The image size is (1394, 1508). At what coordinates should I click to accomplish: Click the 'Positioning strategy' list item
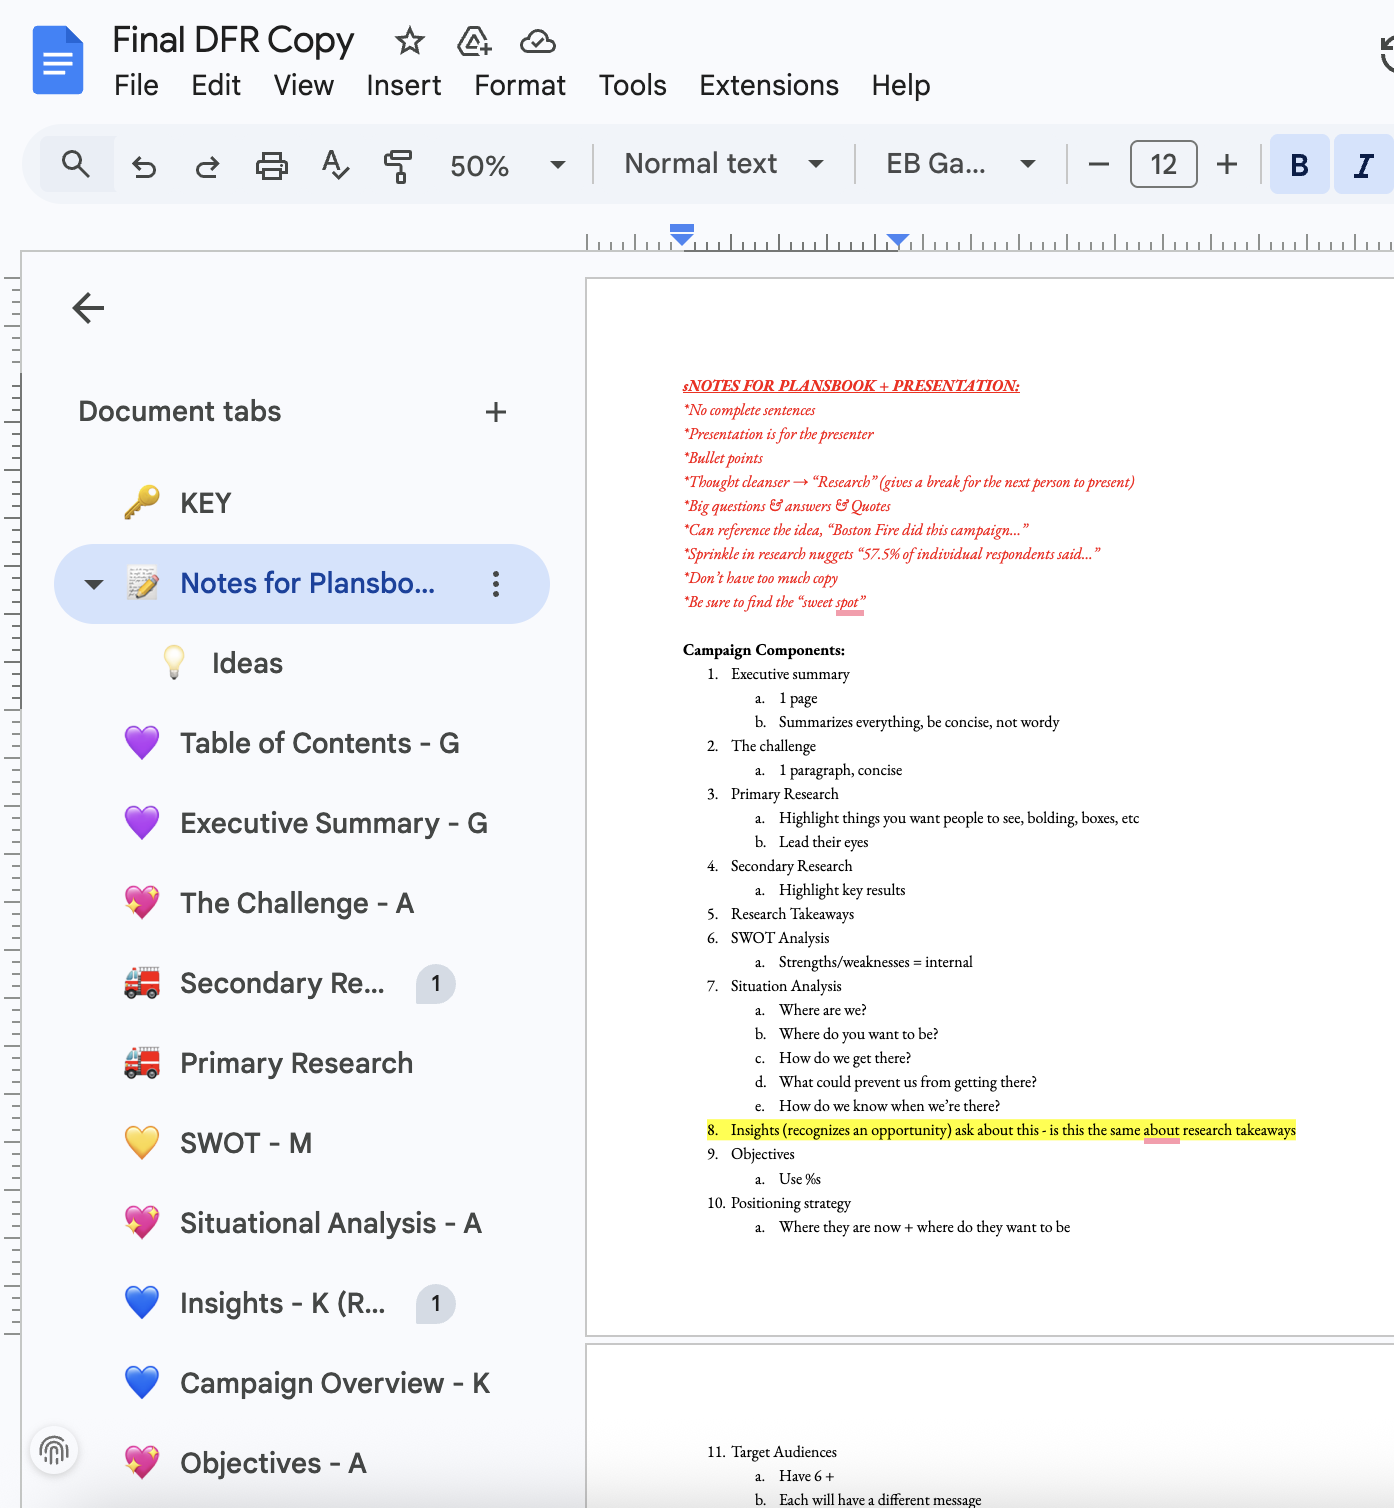(x=791, y=1203)
